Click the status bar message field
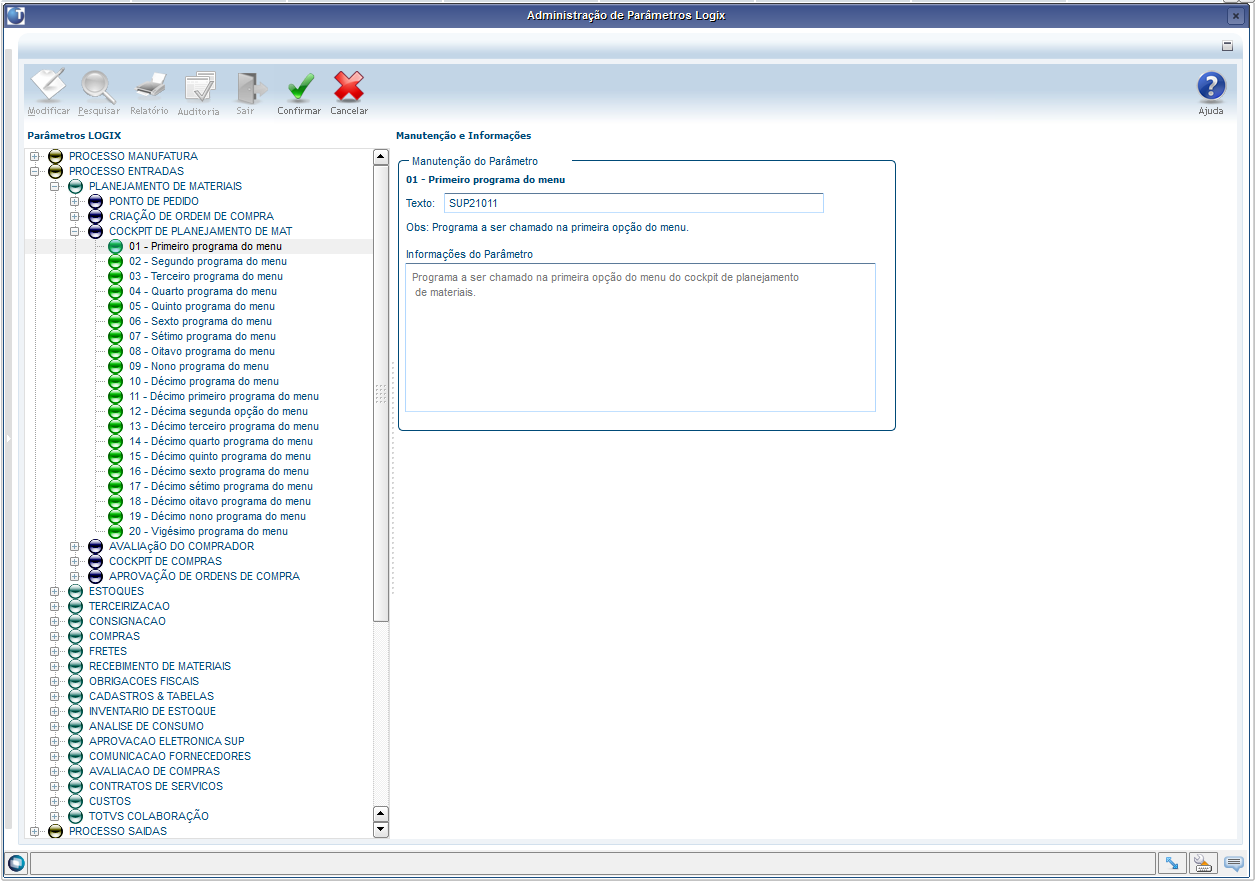 [x=591, y=863]
